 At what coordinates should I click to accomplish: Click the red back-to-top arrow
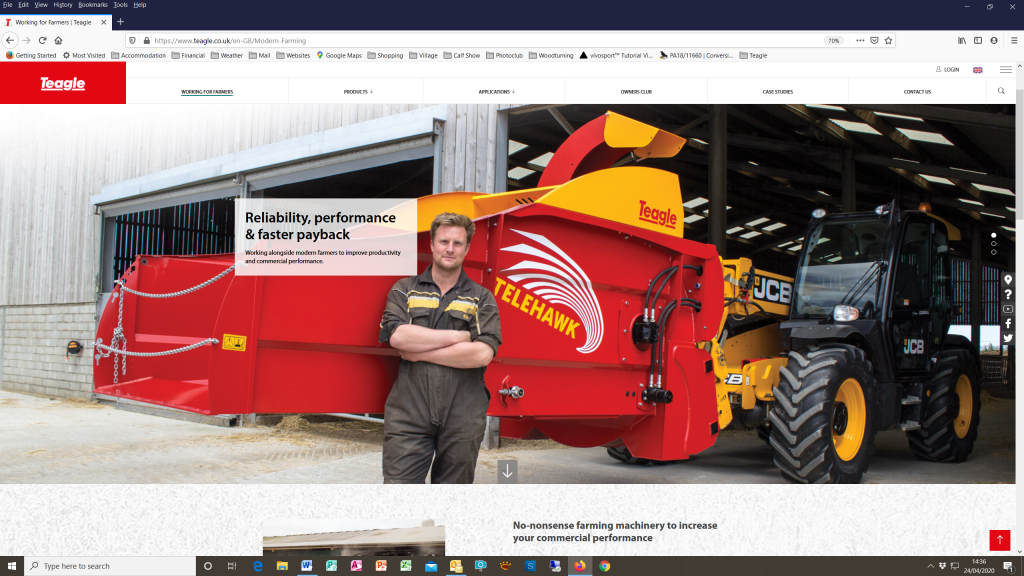click(x=1000, y=540)
